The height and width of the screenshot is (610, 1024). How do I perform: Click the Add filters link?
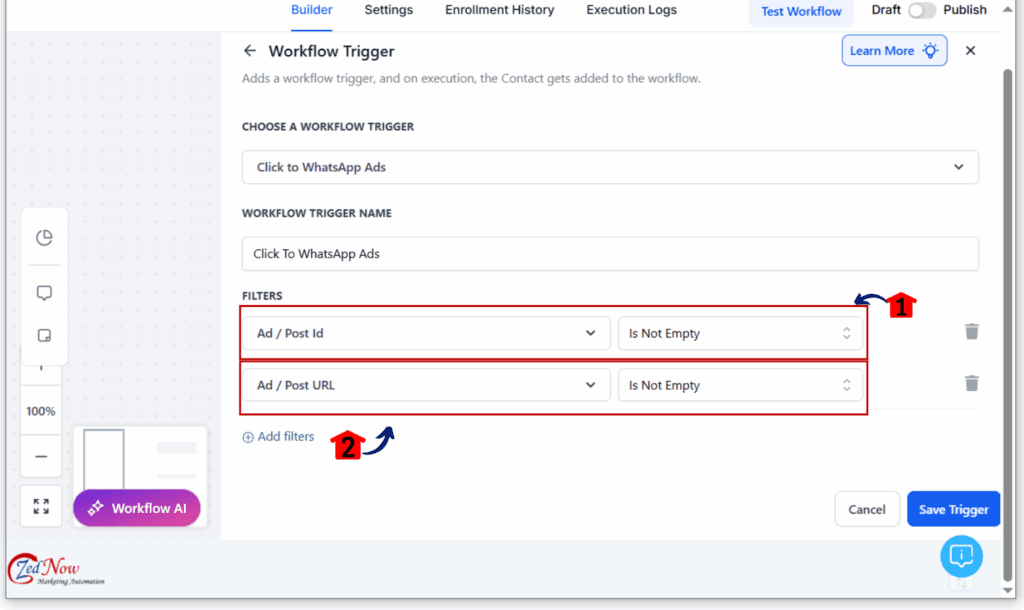pyautogui.click(x=278, y=437)
